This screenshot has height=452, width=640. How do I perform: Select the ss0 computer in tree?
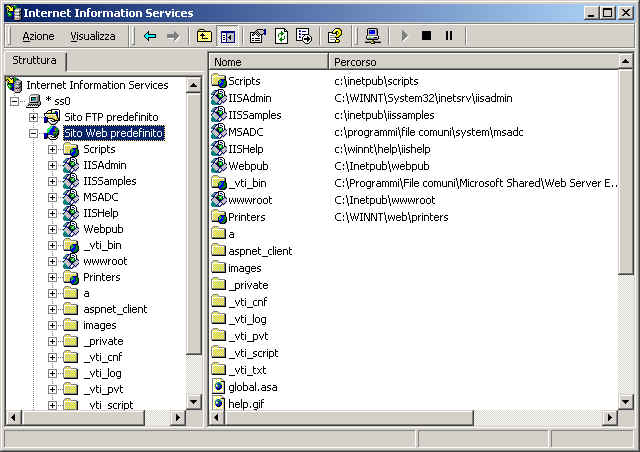click(58, 101)
